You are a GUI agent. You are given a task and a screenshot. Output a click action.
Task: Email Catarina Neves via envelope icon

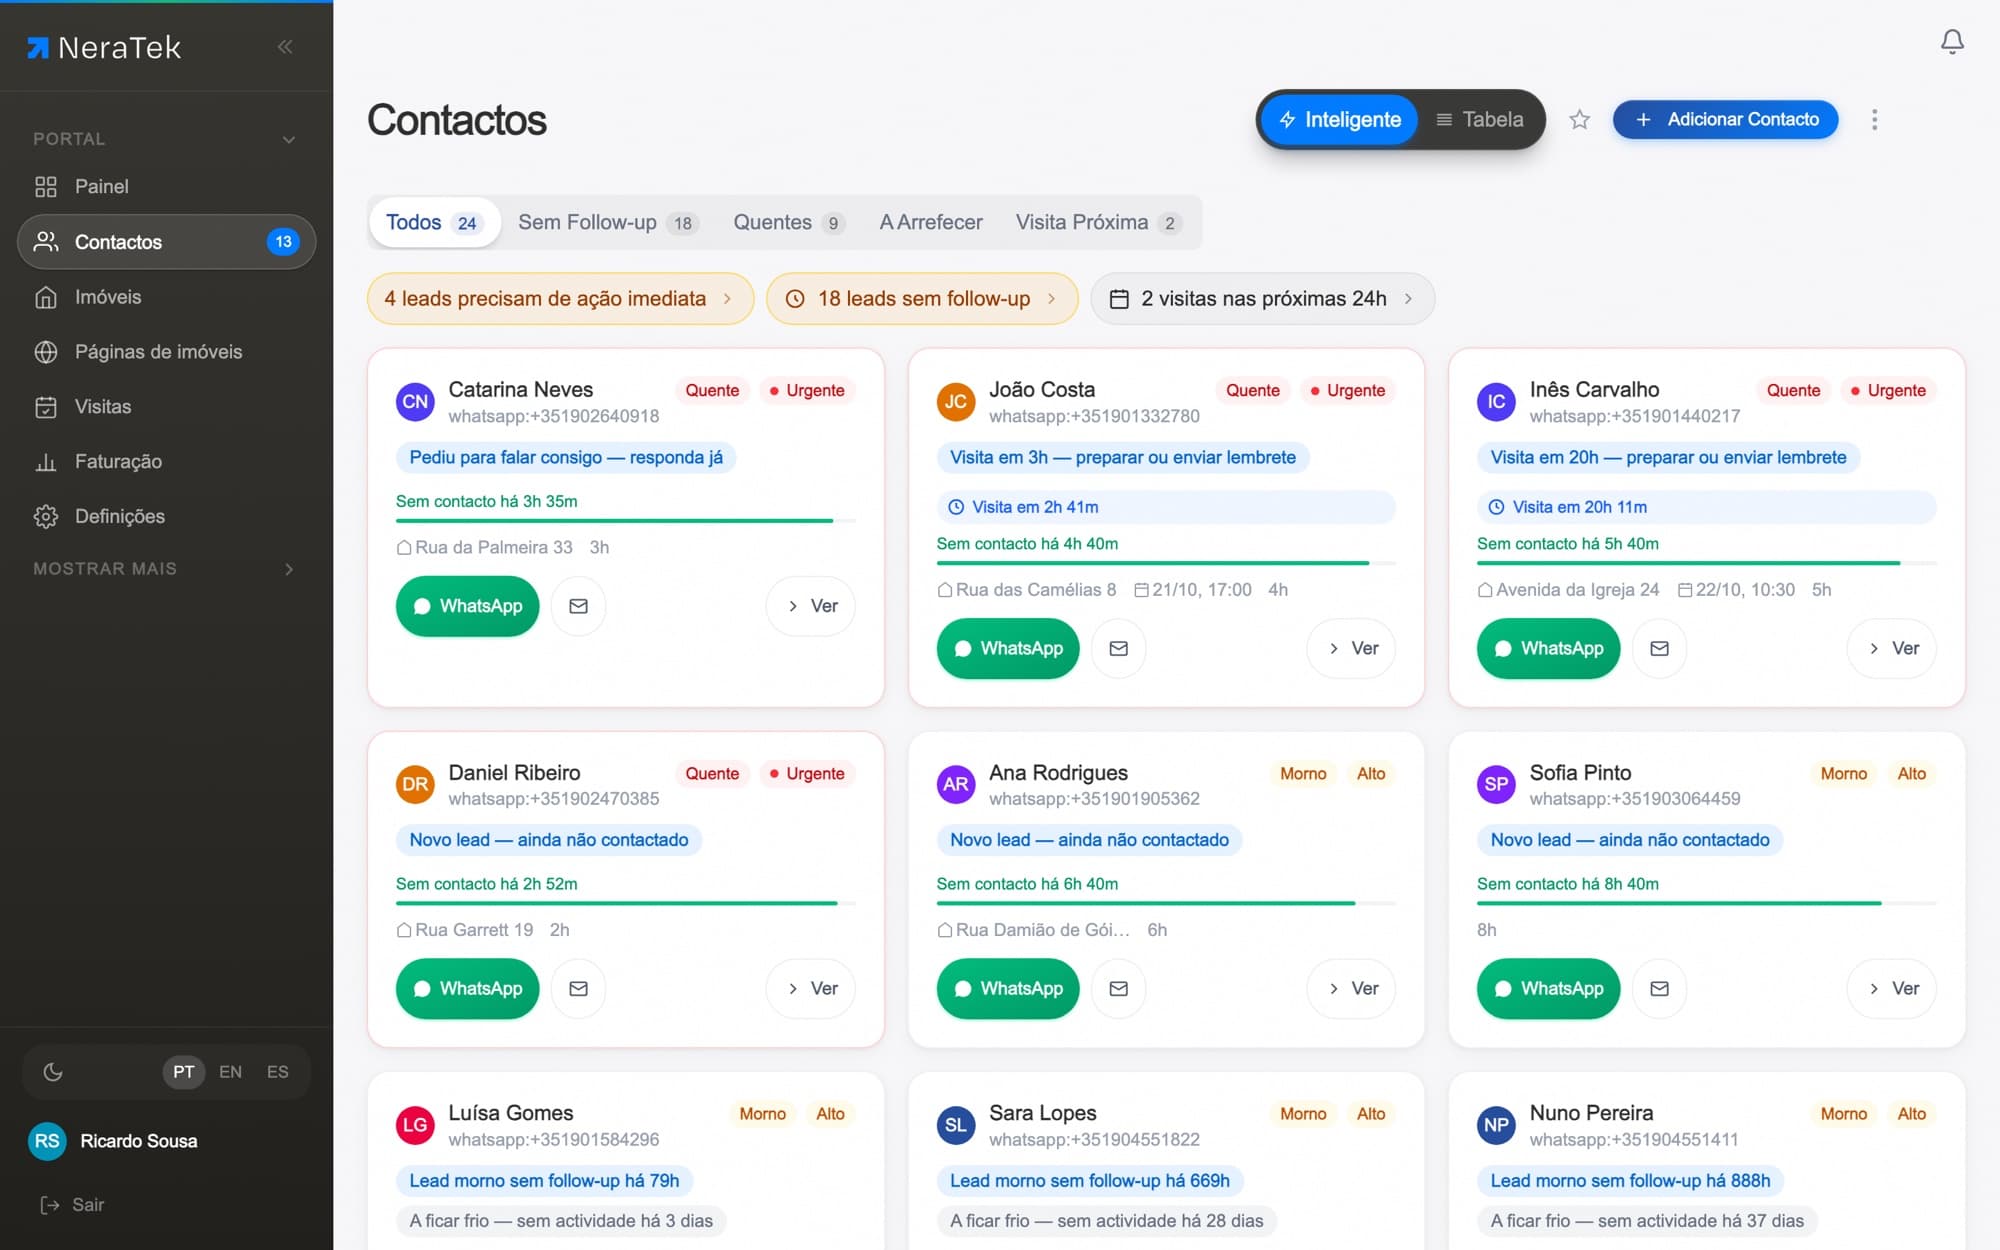click(x=578, y=606)
